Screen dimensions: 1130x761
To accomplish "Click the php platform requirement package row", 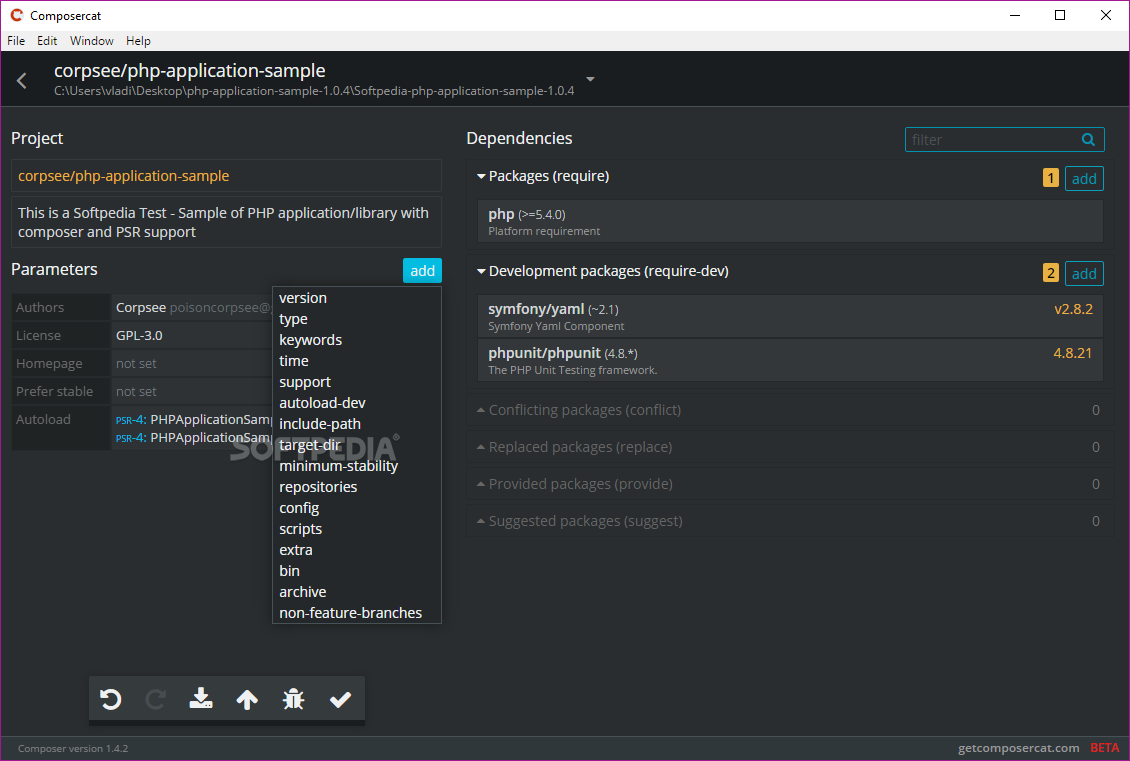I will 790,221.
